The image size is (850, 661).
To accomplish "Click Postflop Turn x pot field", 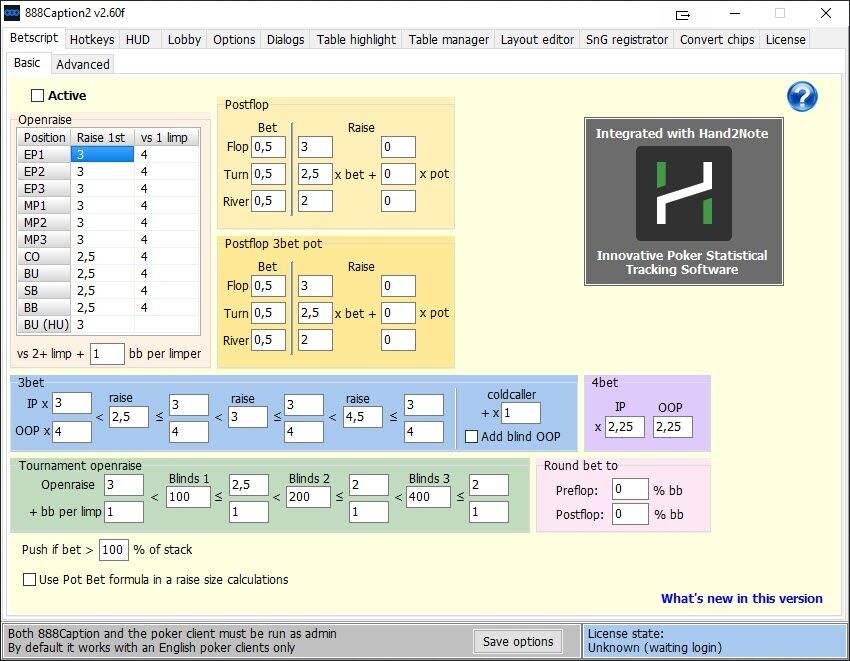I will [x=398, y=174].
